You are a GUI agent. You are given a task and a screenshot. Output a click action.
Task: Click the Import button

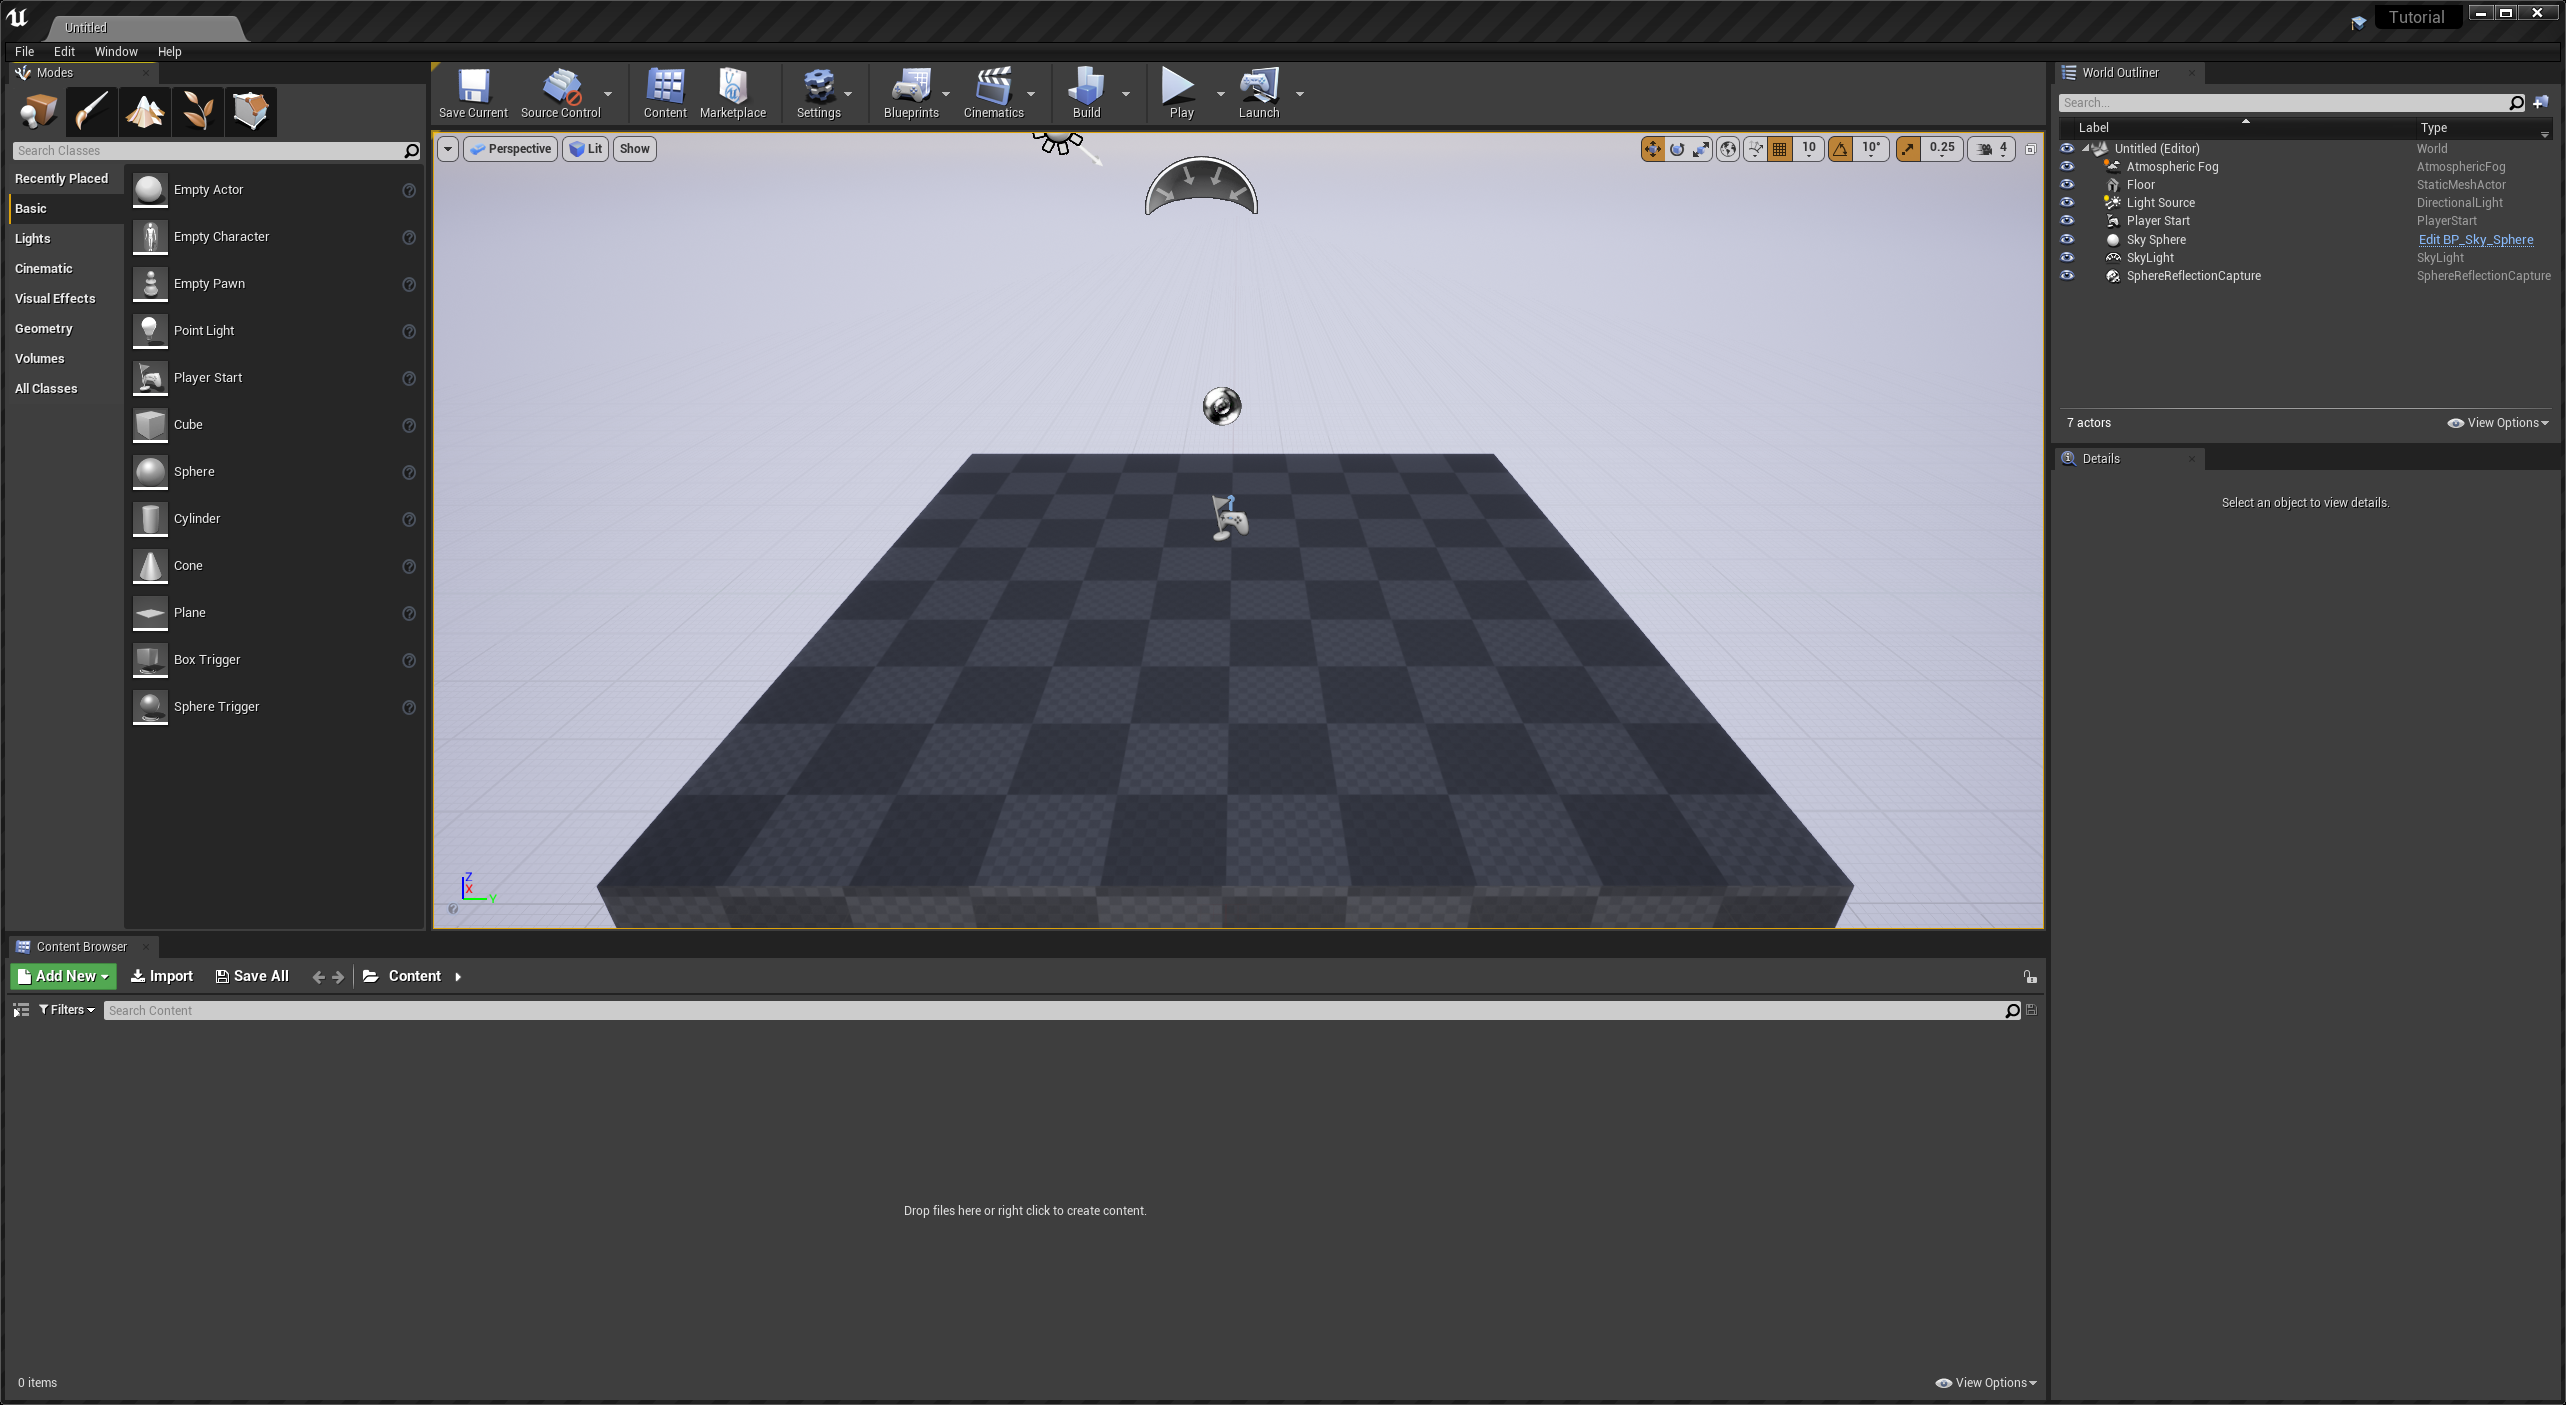162,976
